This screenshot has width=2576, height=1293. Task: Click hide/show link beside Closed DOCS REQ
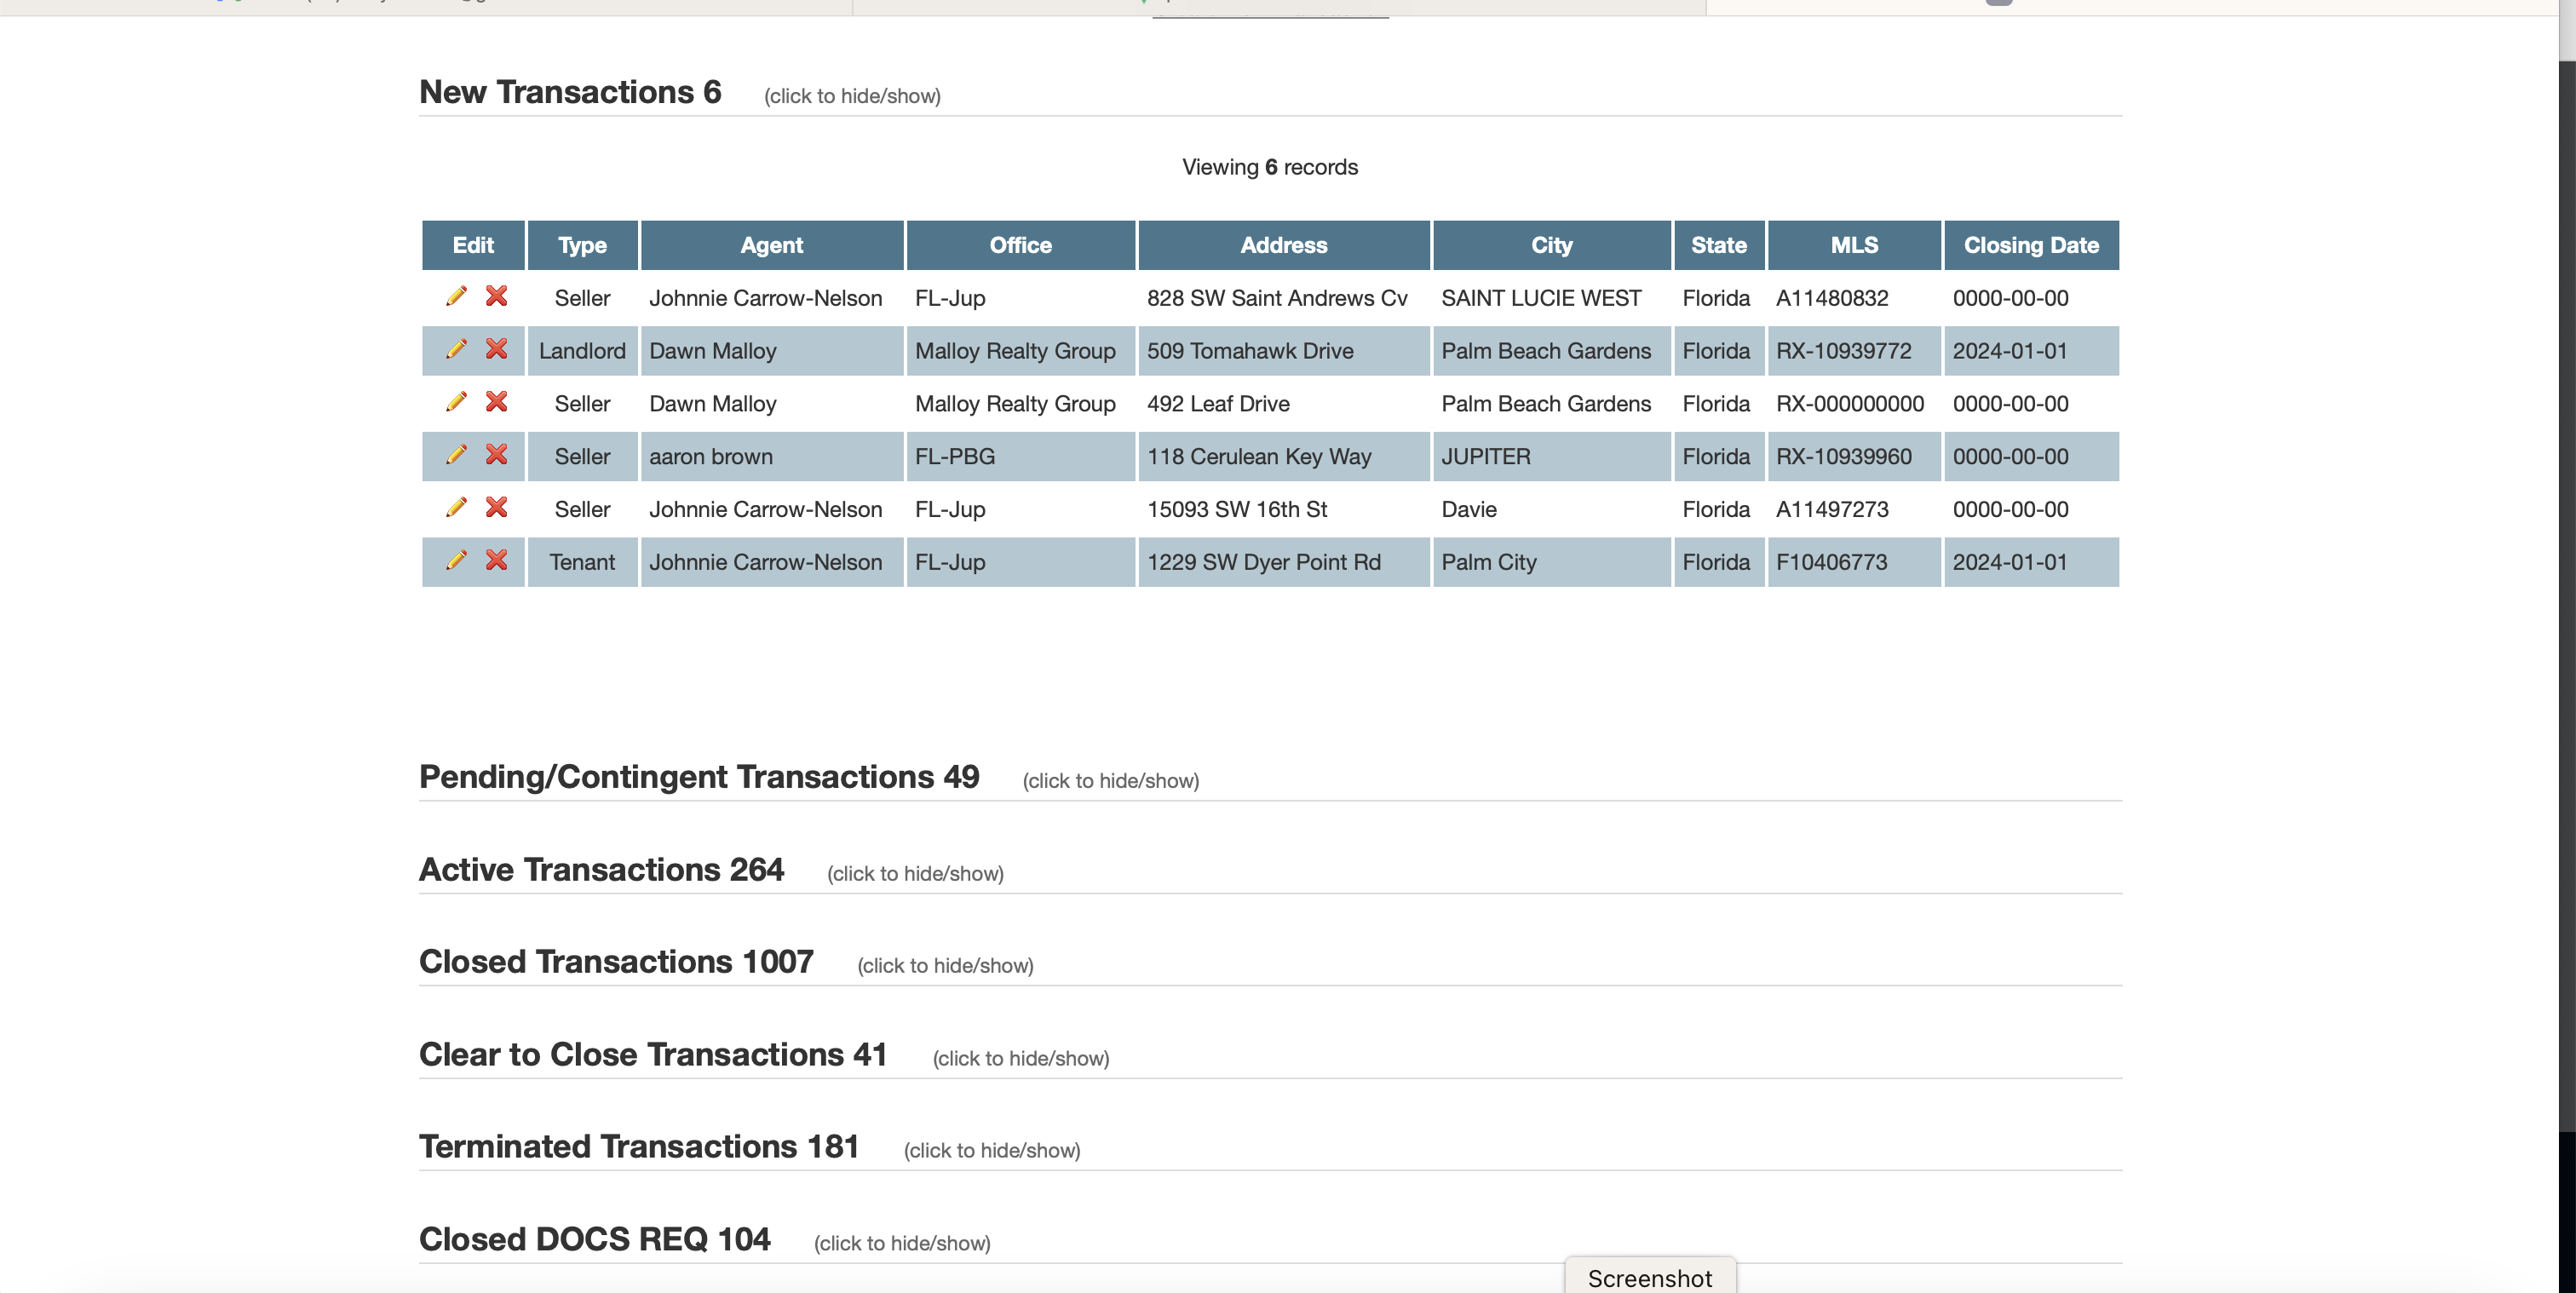[x=902, y=1244]
